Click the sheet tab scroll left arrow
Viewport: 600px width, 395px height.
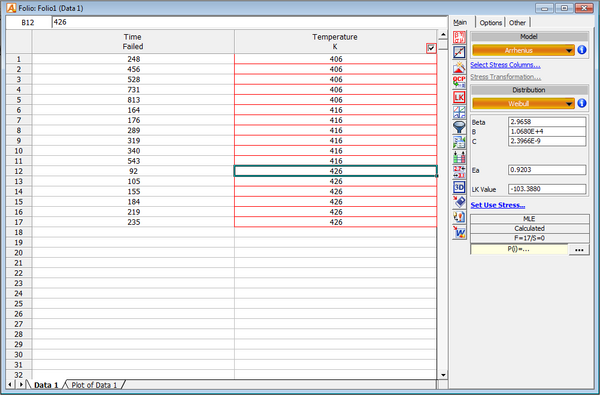point(10,384)
